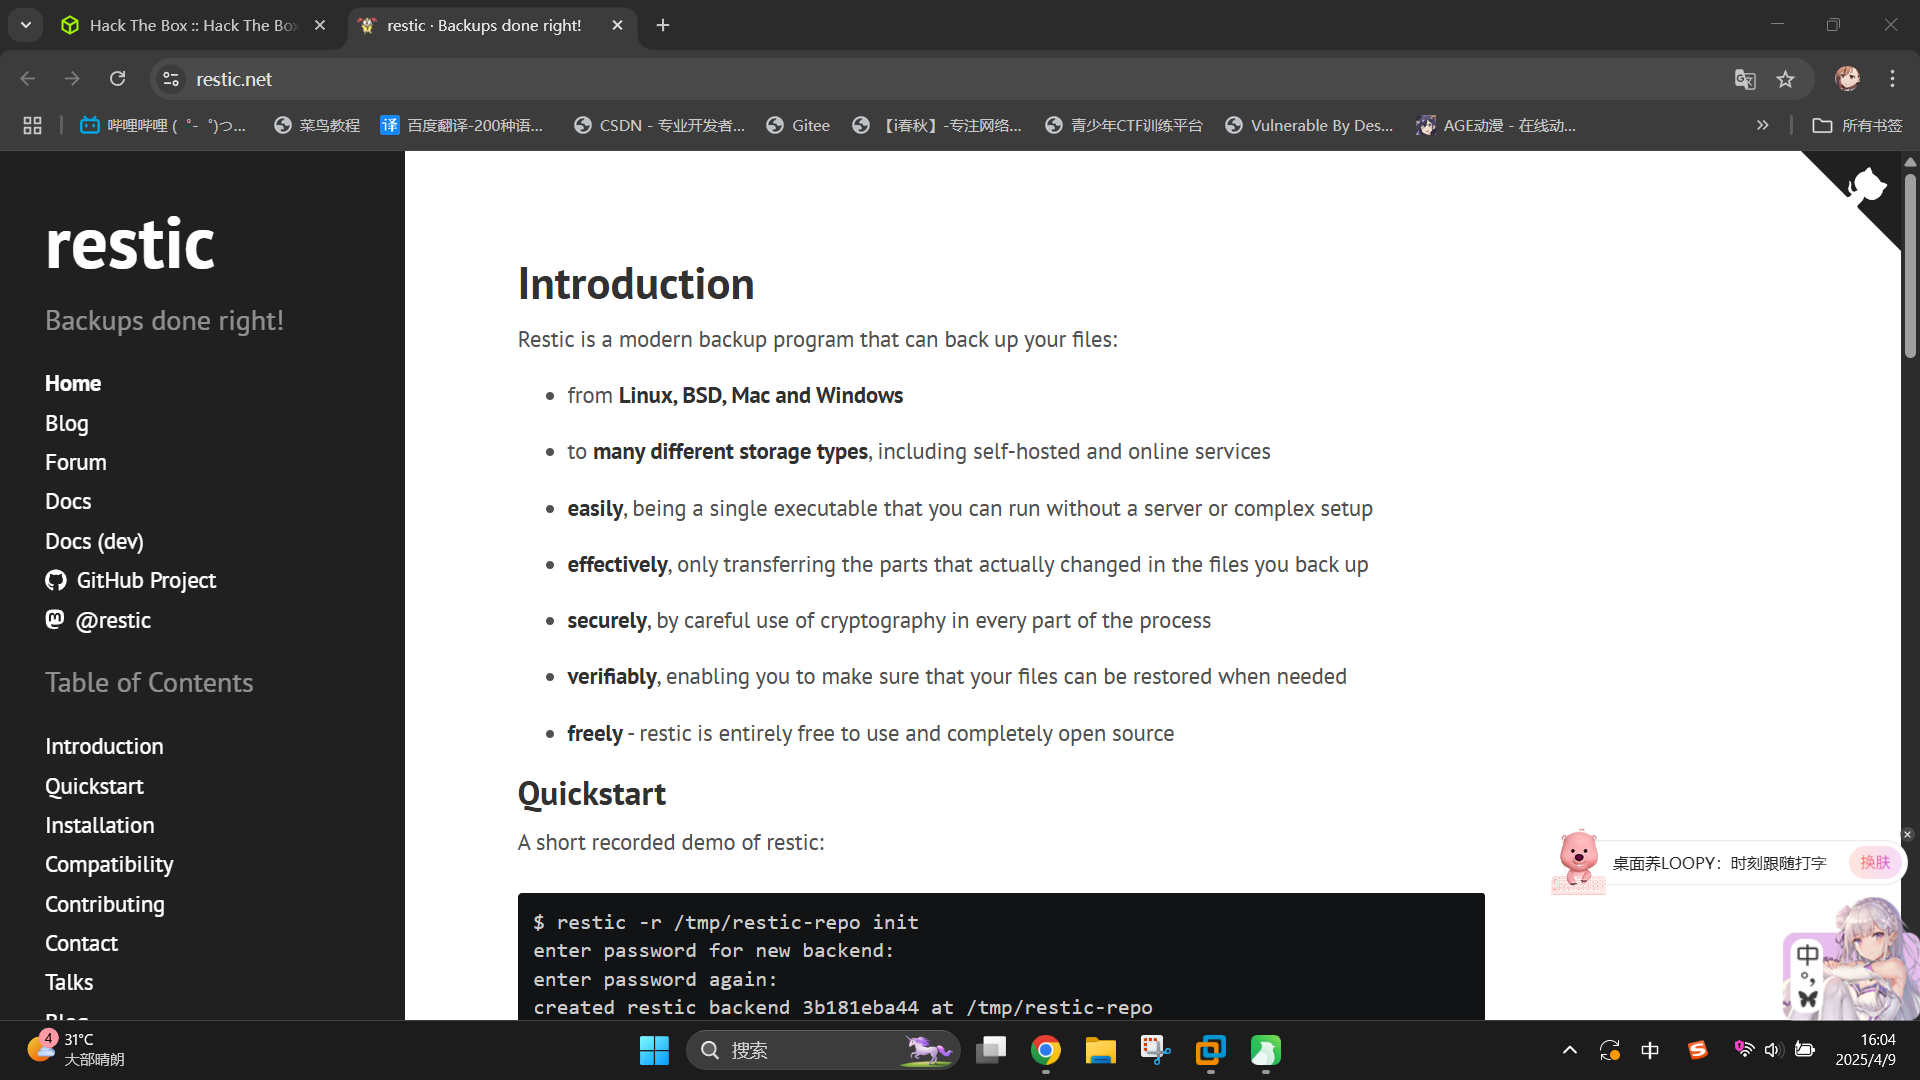Toggle 中 IME language in system tray
The image size is (1920, 1080).
[1650, 1050]
